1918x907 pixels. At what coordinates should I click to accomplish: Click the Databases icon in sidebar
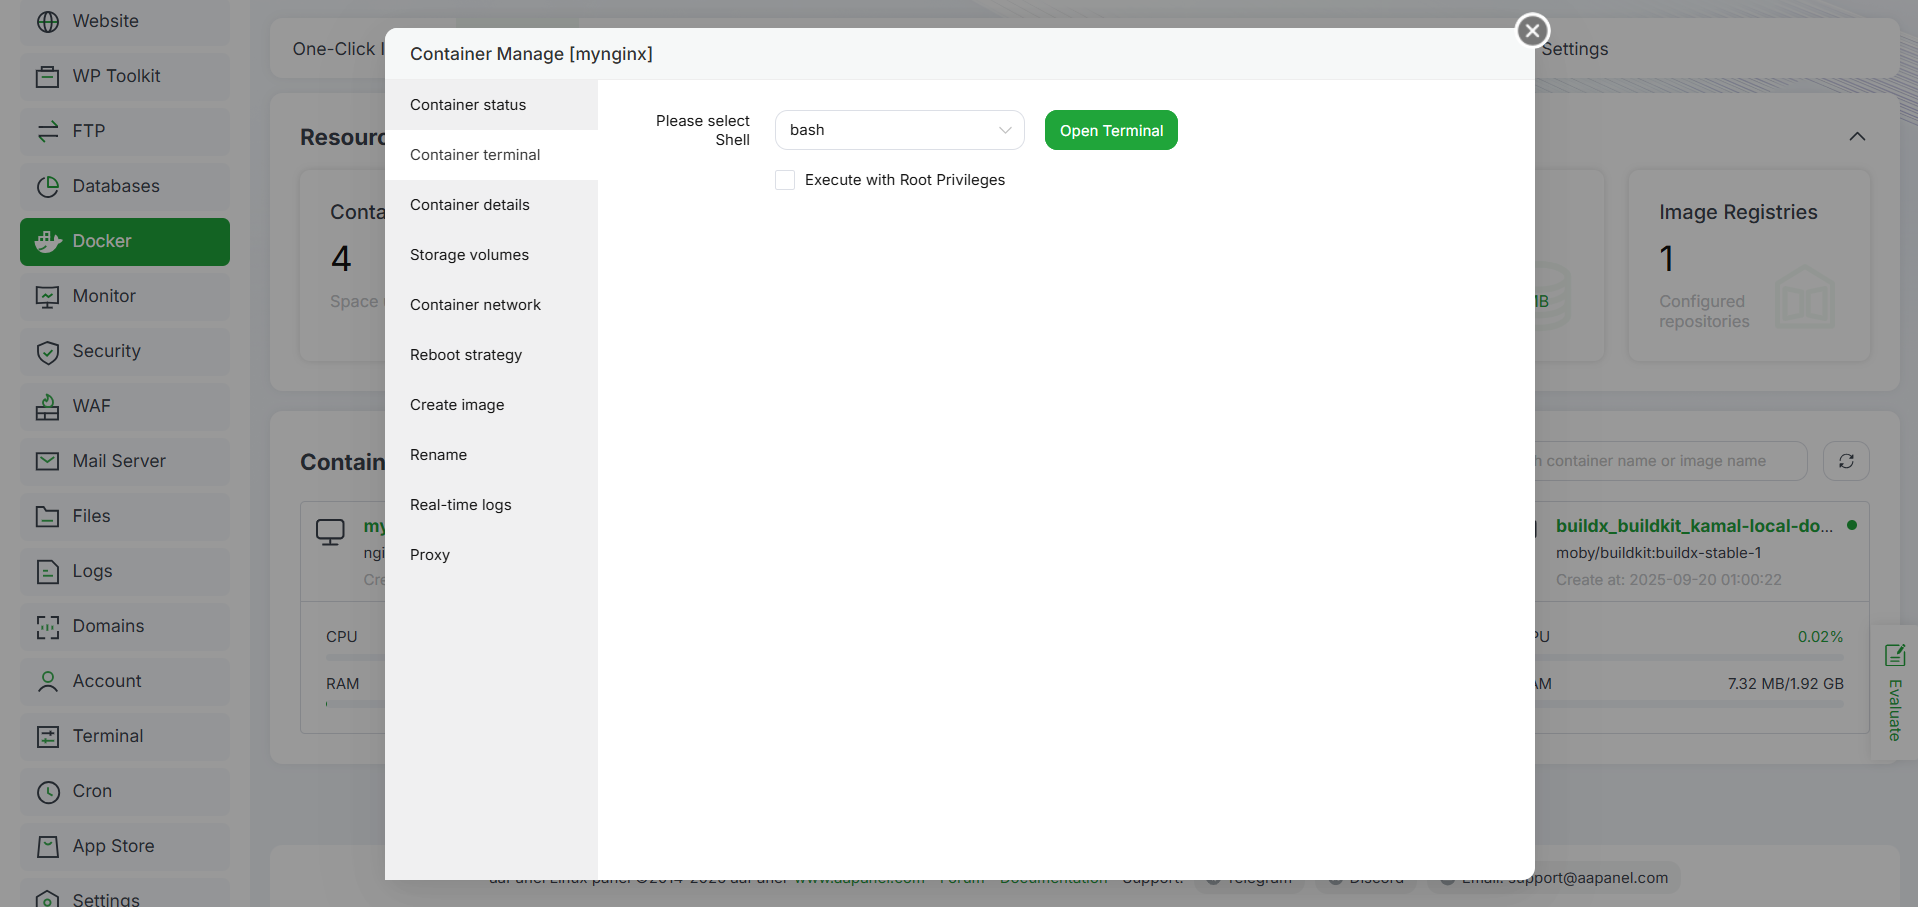click(x=47, y=186)
